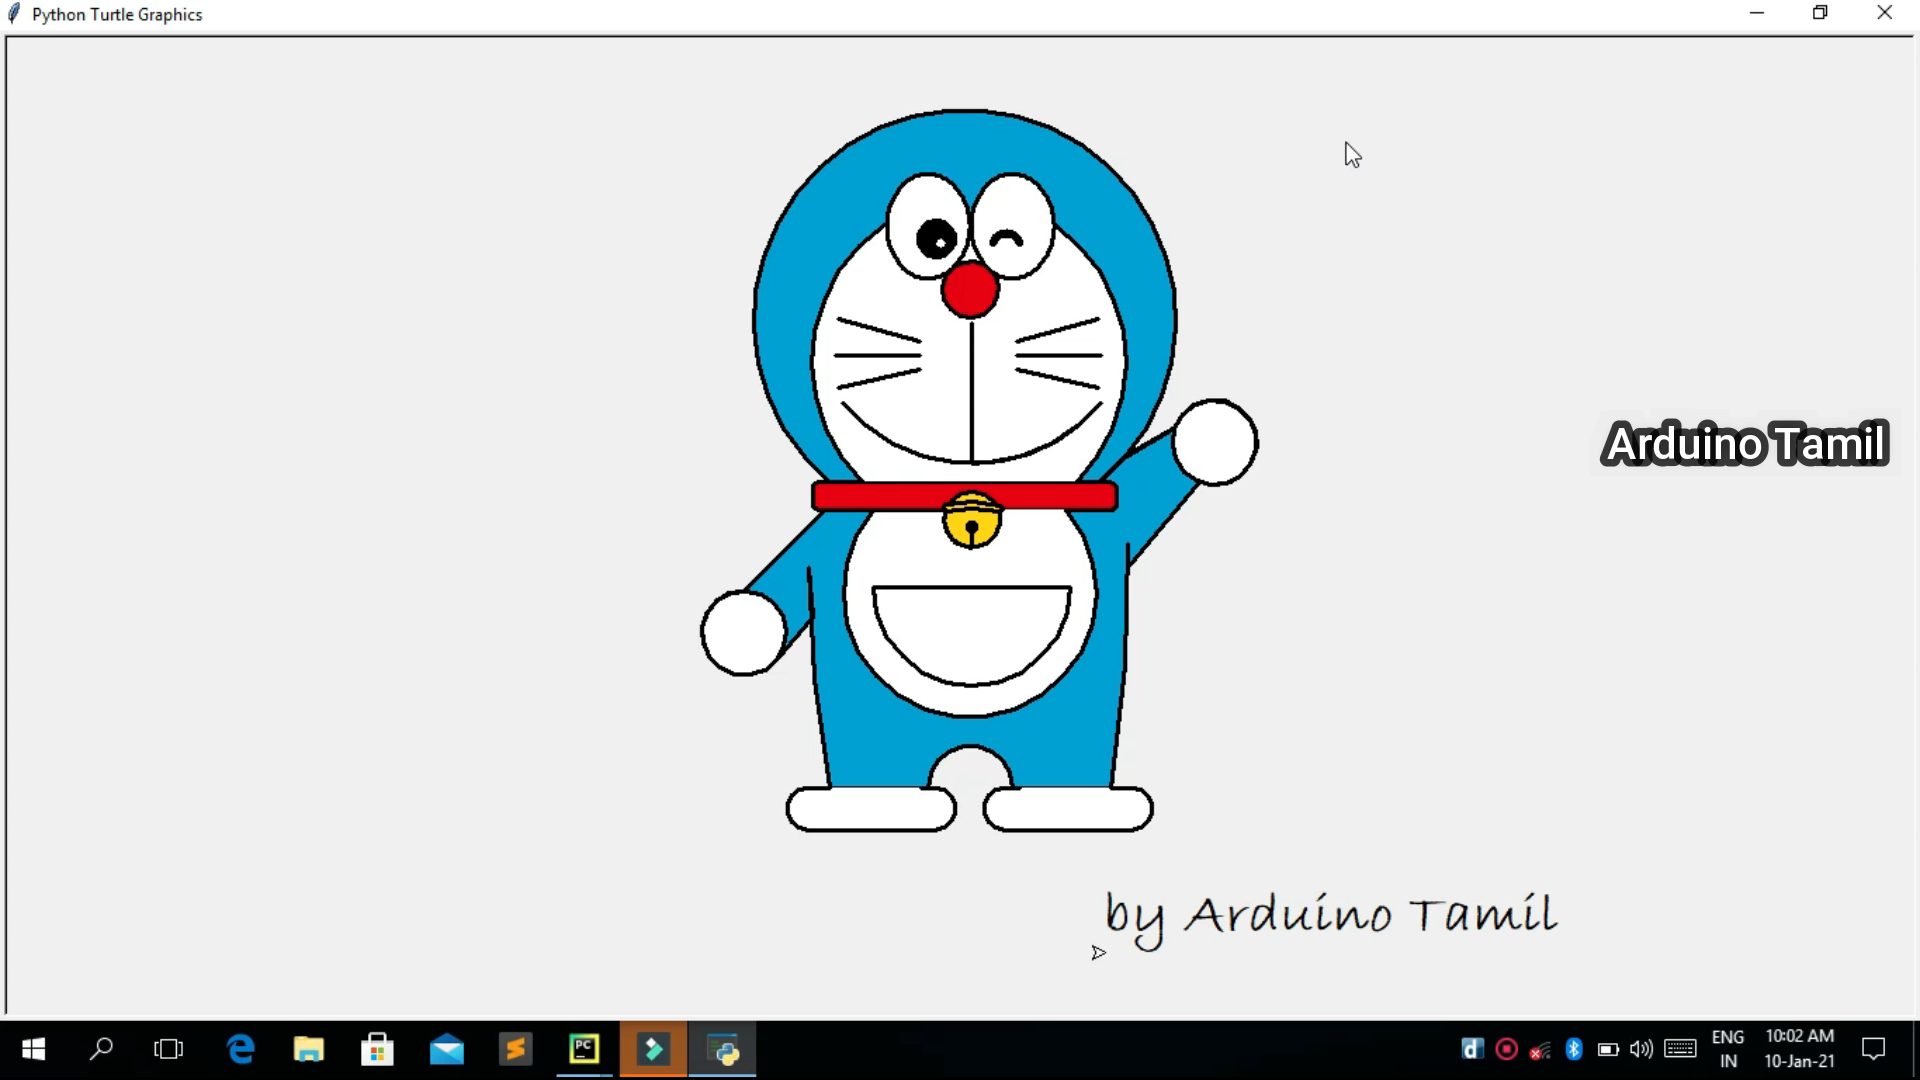Select the active Python Turtle window in taskbar
Viewport: 1920px width, 1080px height.
[x=723, y=1049]
